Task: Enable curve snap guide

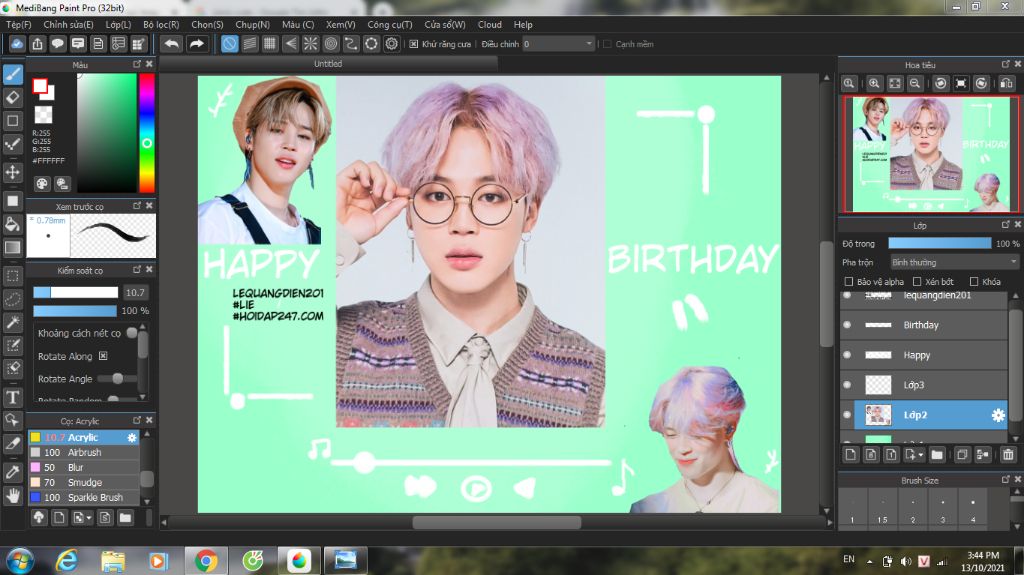Action: pos(351,44)
